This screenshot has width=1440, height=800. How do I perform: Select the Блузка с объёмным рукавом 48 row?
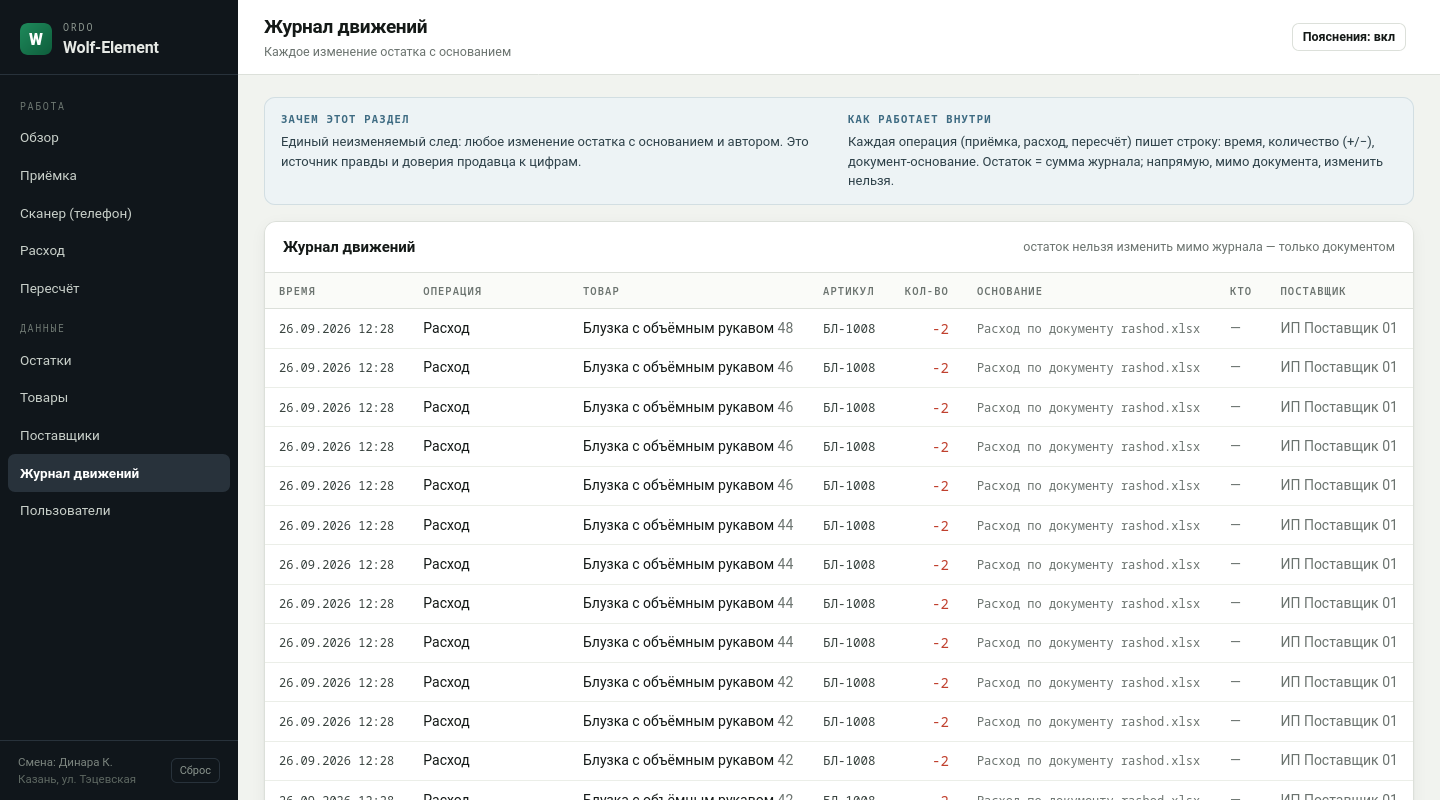(x=839, y=328)
